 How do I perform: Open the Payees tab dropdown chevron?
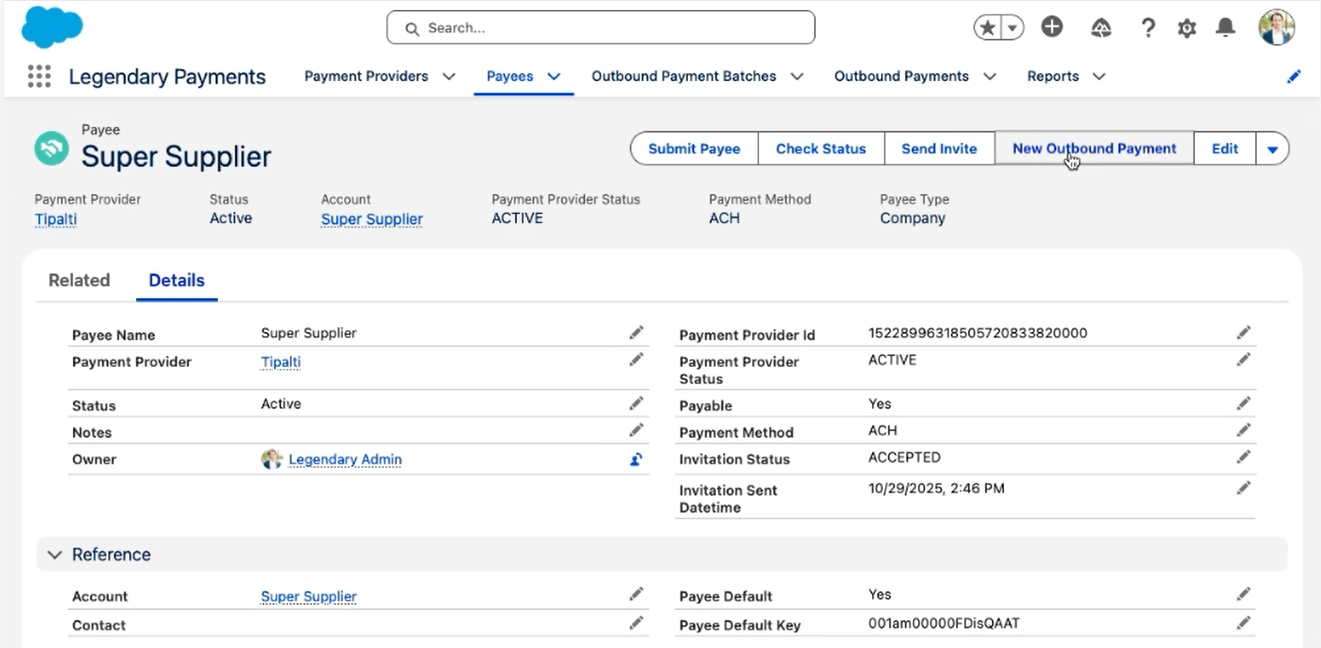[x=554, y=76]
